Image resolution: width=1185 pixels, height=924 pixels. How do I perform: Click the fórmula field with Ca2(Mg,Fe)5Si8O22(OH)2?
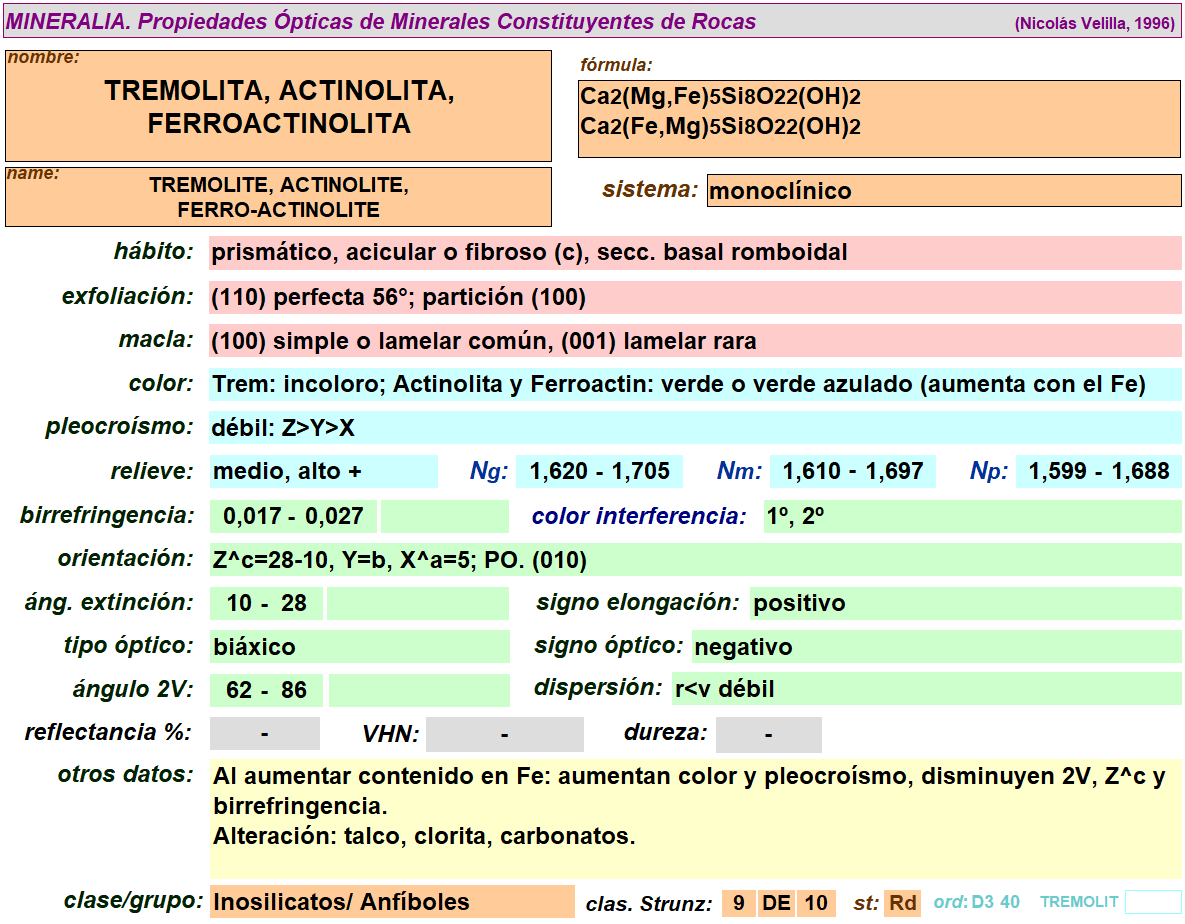coord(879,119)
